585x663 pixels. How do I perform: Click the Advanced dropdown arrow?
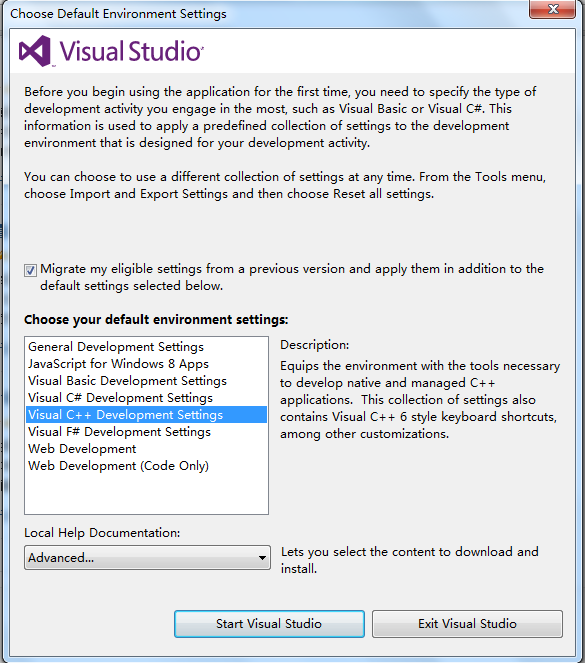(x=262, y=558)
